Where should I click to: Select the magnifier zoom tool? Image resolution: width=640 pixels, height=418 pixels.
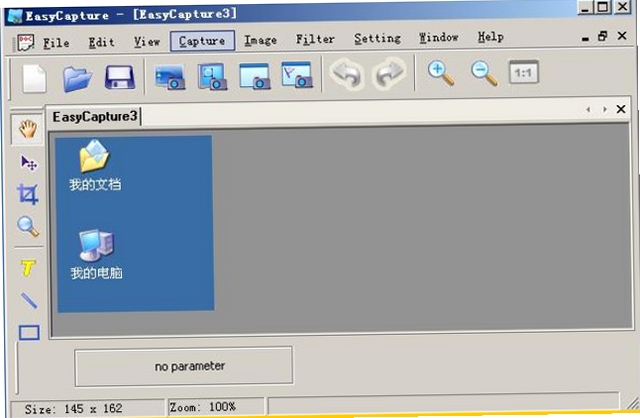[28, 227]
